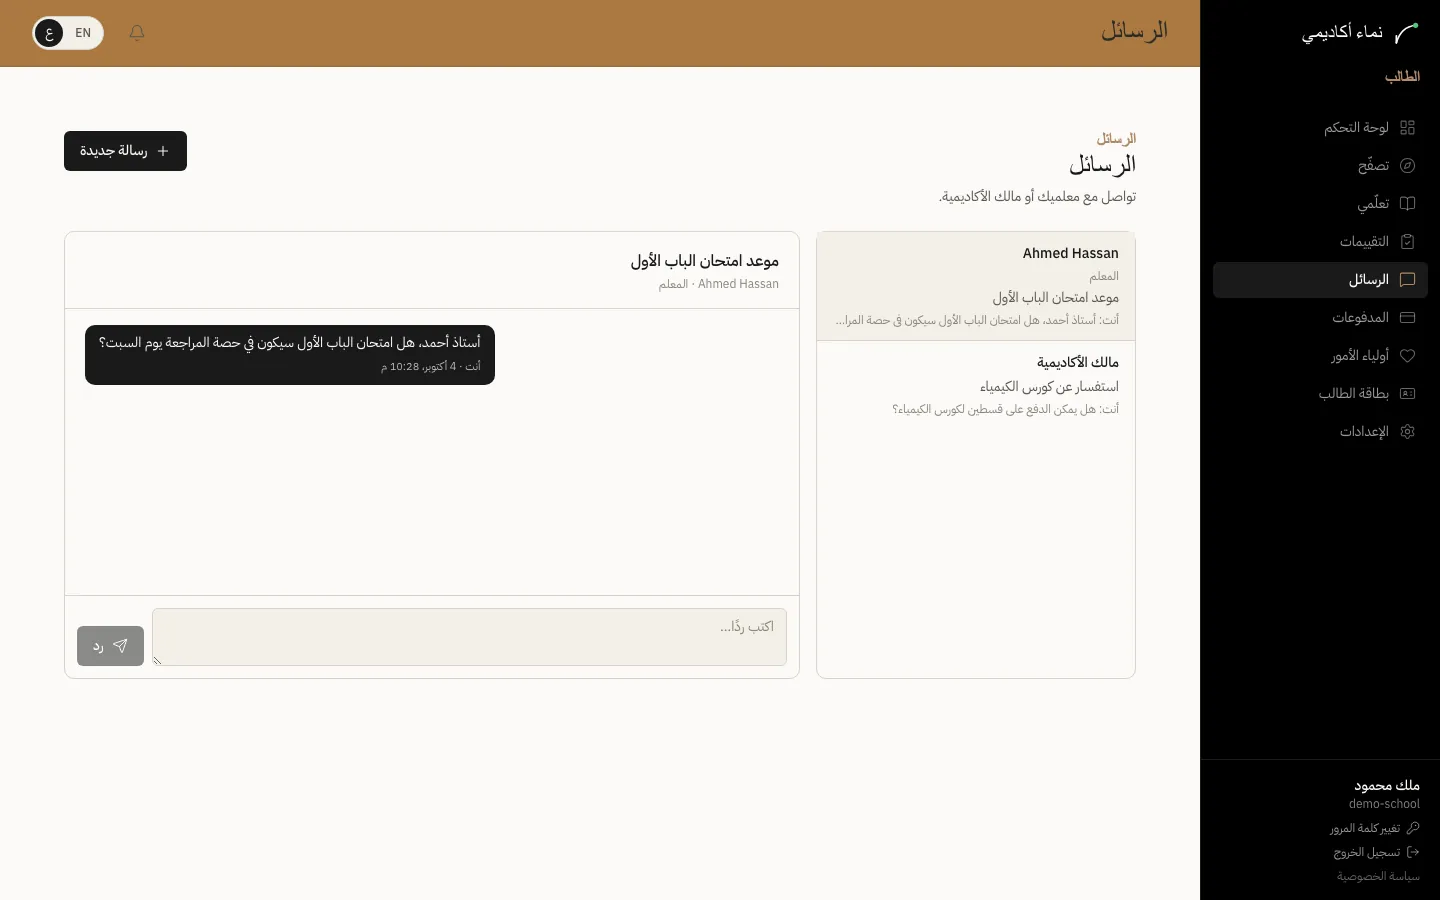Click the أولياء الأمور heart icon
Screen dimensions: 1440x900
coord(1408,356)
